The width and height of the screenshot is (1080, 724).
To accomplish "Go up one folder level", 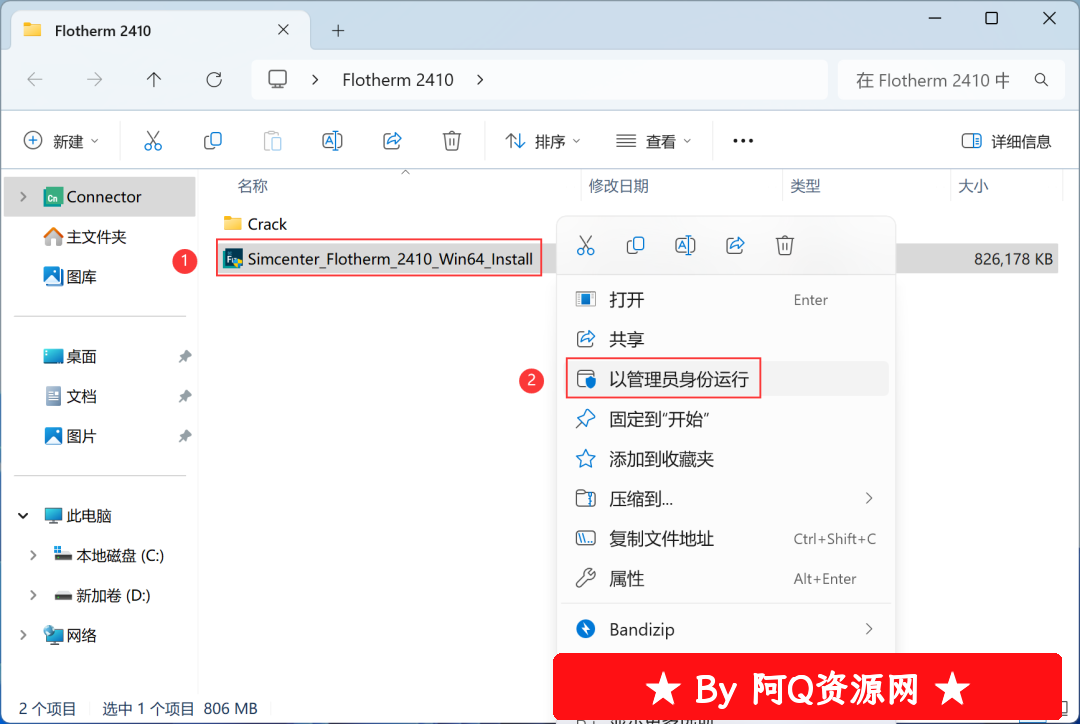I will pos(154,80).
